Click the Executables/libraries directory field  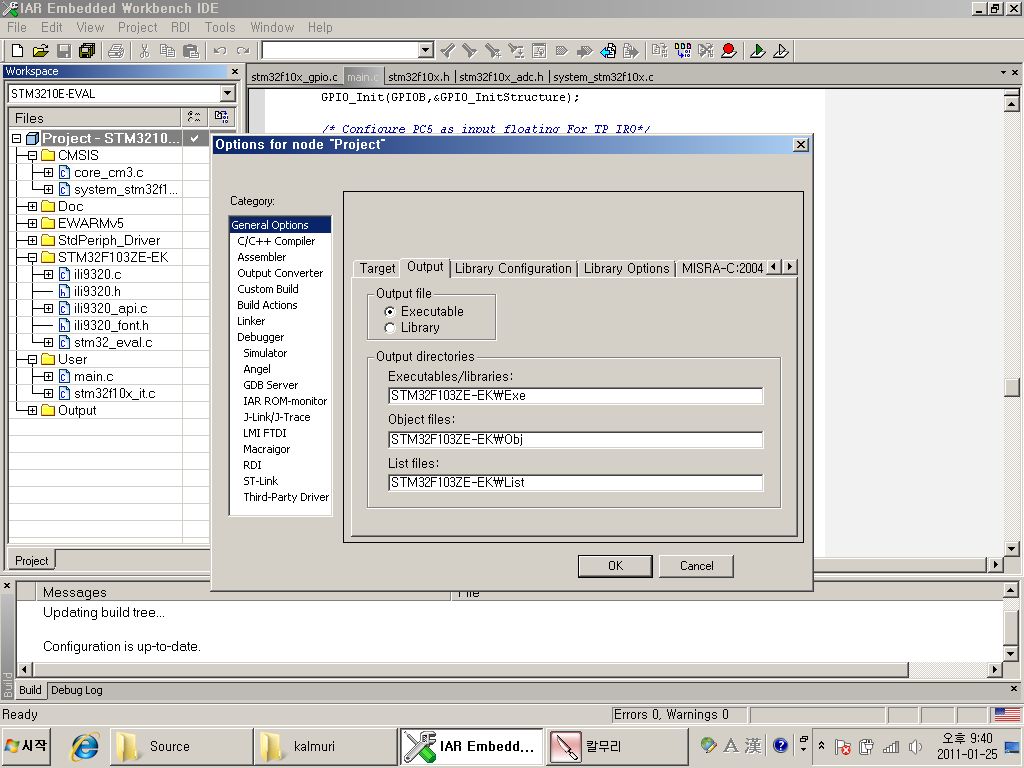tap(575, 396)
